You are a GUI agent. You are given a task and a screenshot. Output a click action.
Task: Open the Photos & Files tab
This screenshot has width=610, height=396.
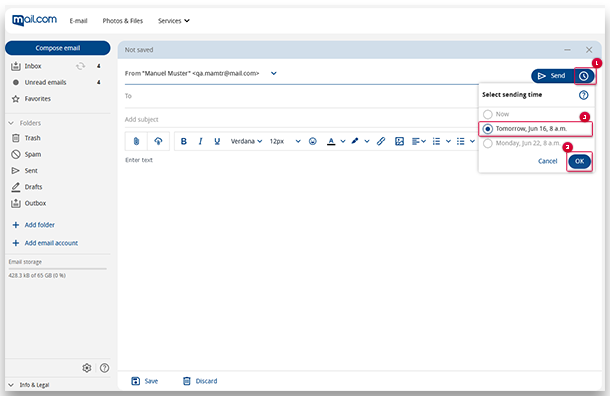pyautogui.click(x=123, y=21)
